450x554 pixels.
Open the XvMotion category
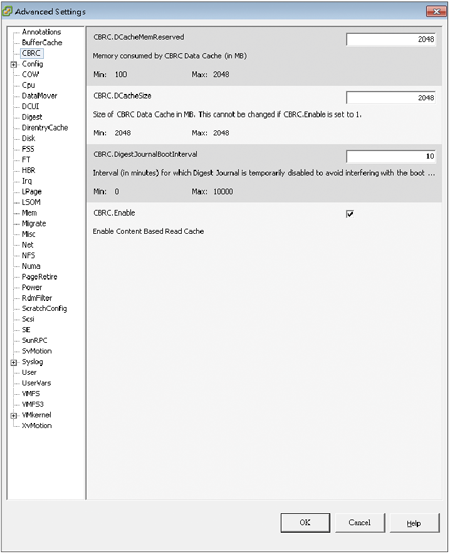[x=37, y=425]
